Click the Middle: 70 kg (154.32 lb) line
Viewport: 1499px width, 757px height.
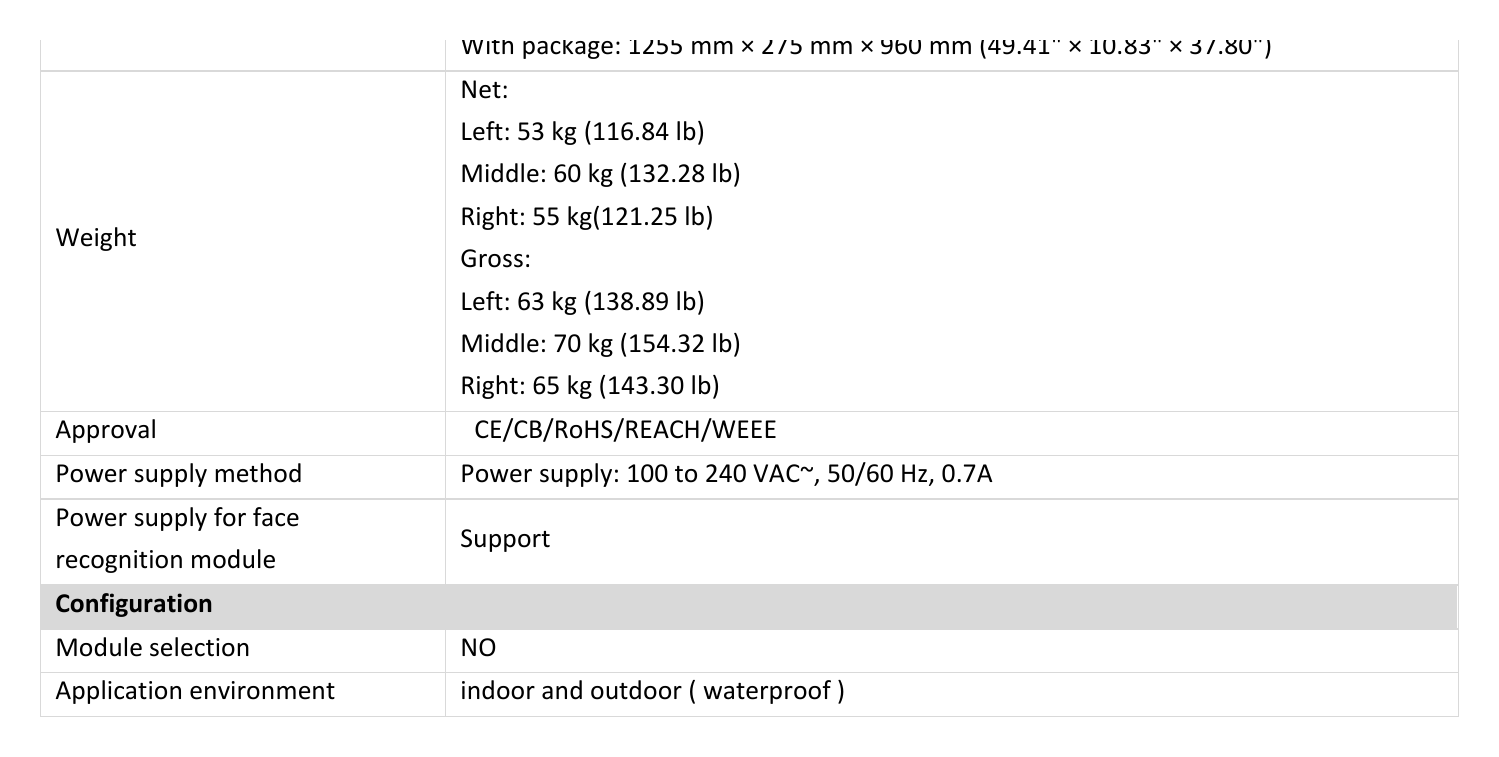click(x=600, y=344)
